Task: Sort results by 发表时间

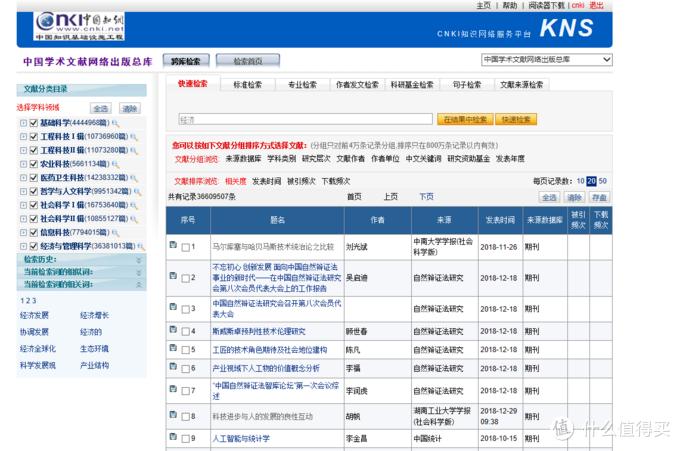Action: tap(266, 181)
